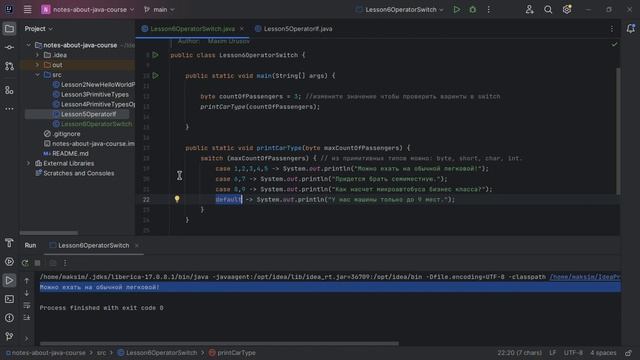Open the Project tool window folder icon

point(9,29)
